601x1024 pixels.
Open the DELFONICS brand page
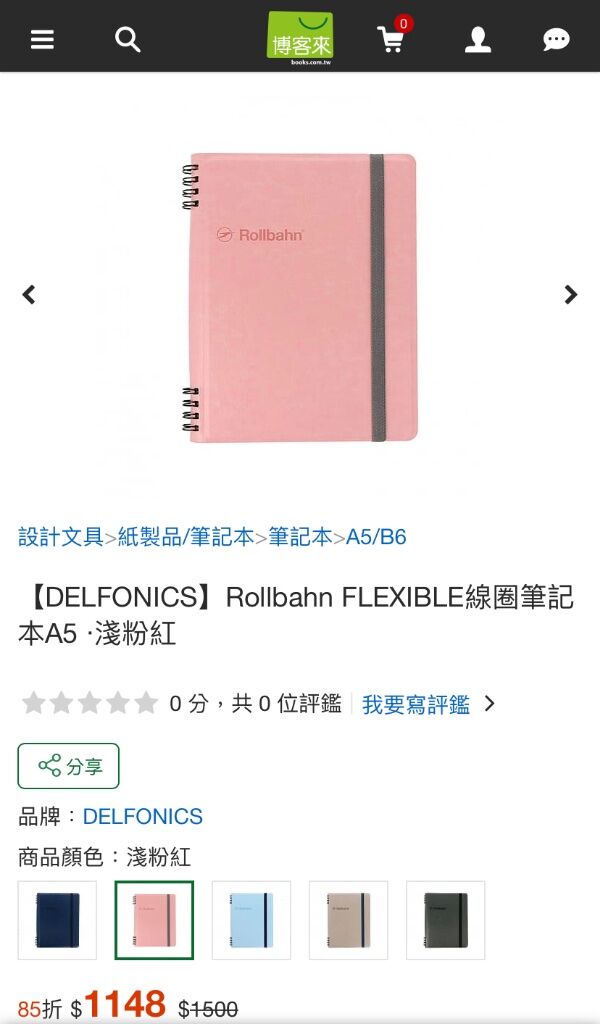click(142, 816)
